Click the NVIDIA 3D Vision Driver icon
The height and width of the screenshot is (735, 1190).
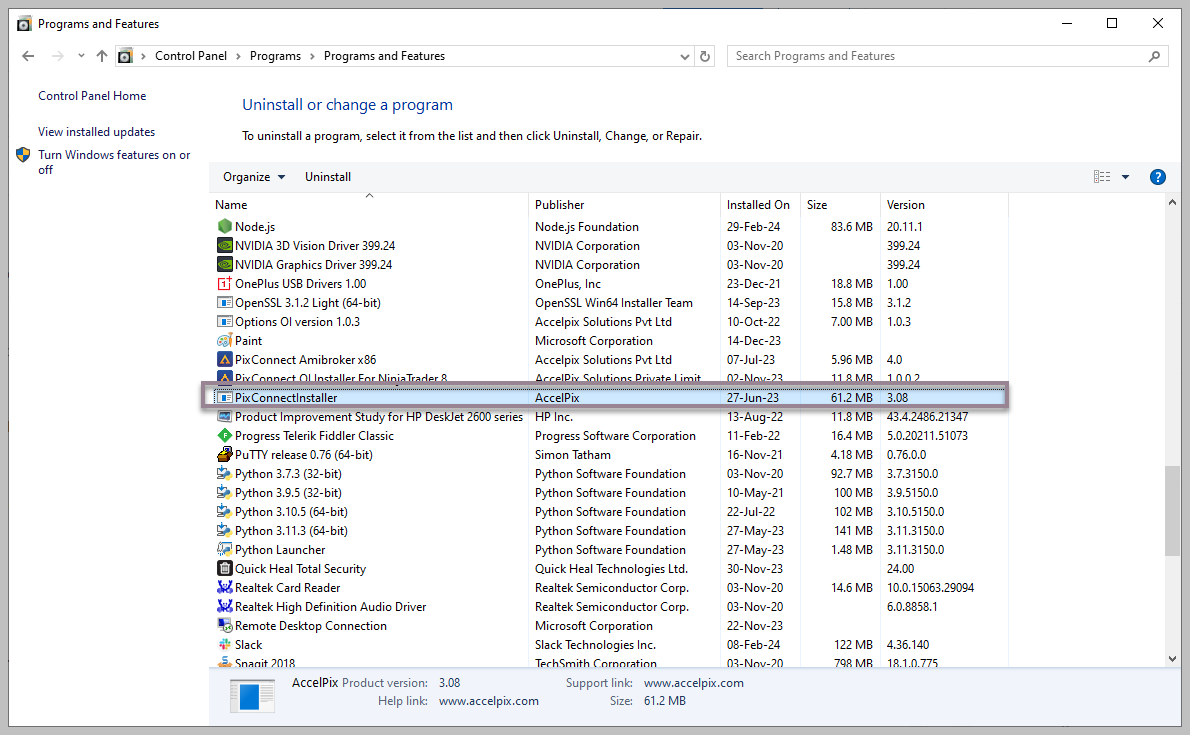click(225, 245)
